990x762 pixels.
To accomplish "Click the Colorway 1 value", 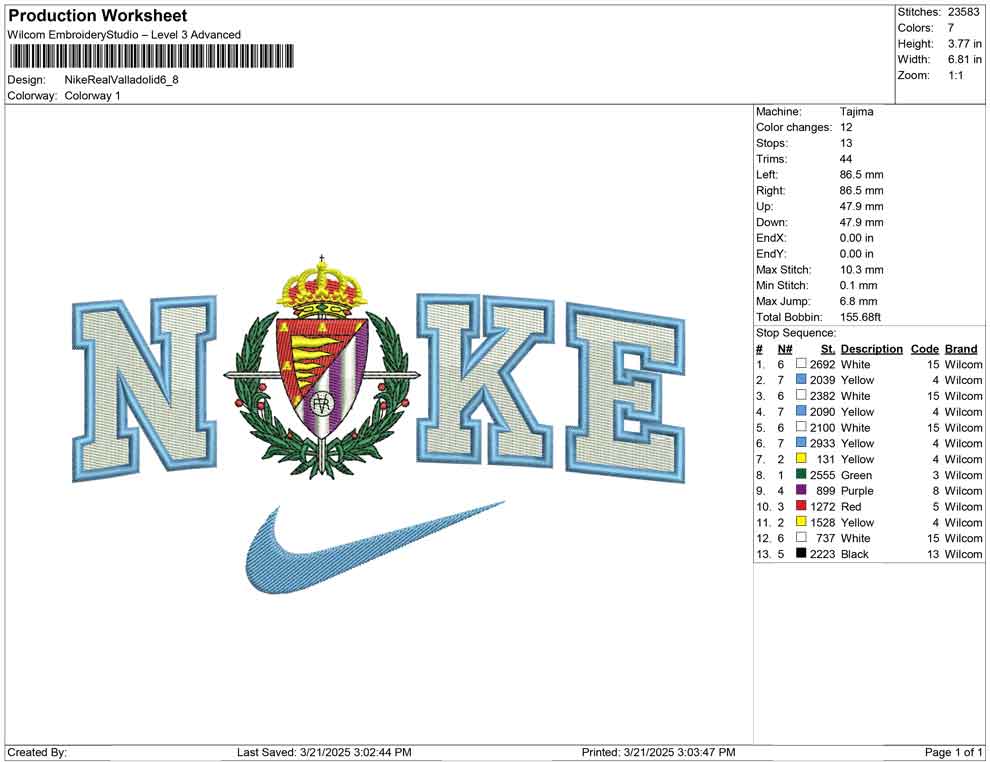I will [92, 96].
